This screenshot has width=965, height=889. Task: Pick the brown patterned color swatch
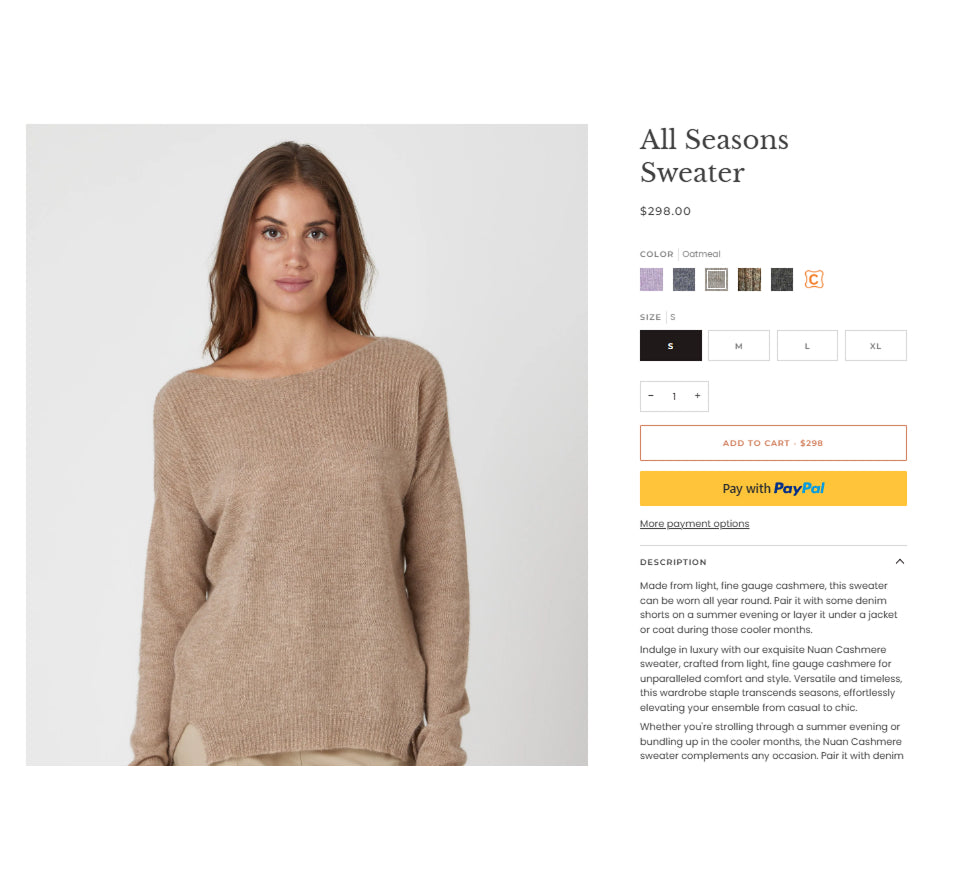coord(749,279)
